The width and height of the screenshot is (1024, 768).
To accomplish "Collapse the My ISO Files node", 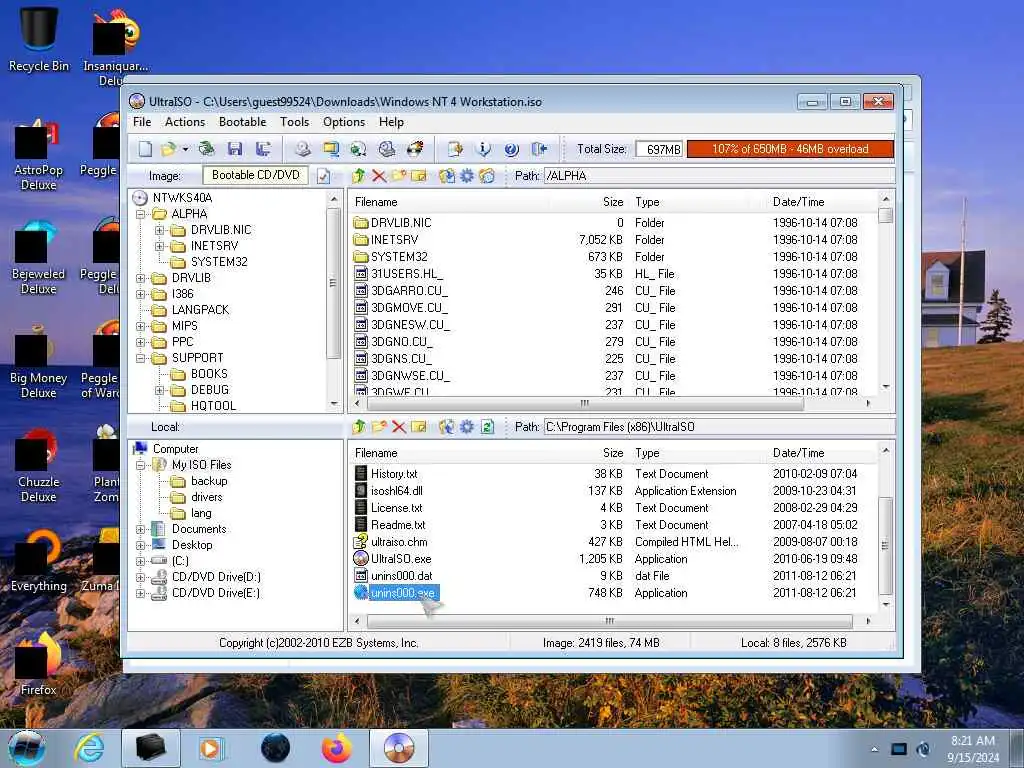I will point(140,465).
